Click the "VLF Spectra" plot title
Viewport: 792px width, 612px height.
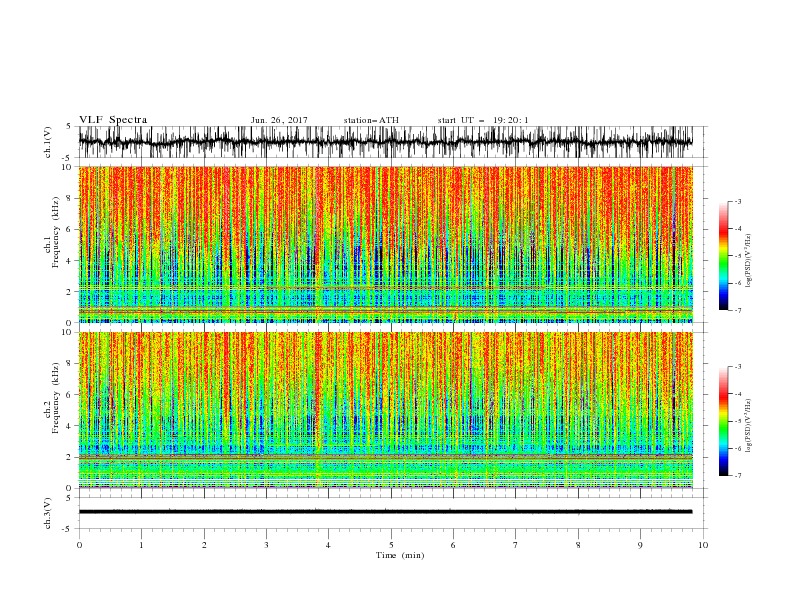point(113,120)
